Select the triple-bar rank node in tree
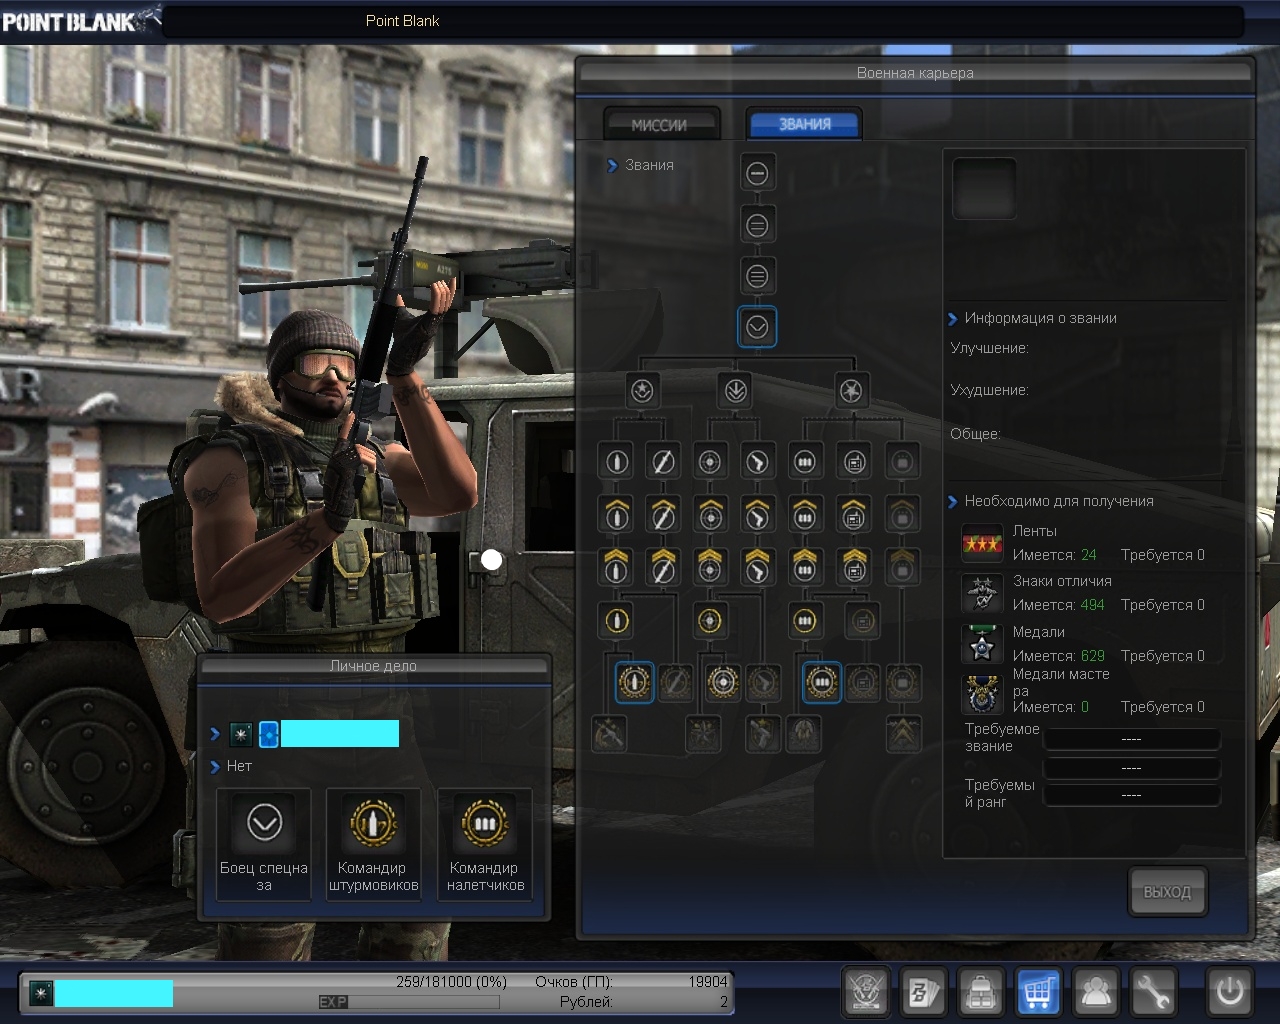The width and height of the screenshot is (1280, 1024). point(757,276)
